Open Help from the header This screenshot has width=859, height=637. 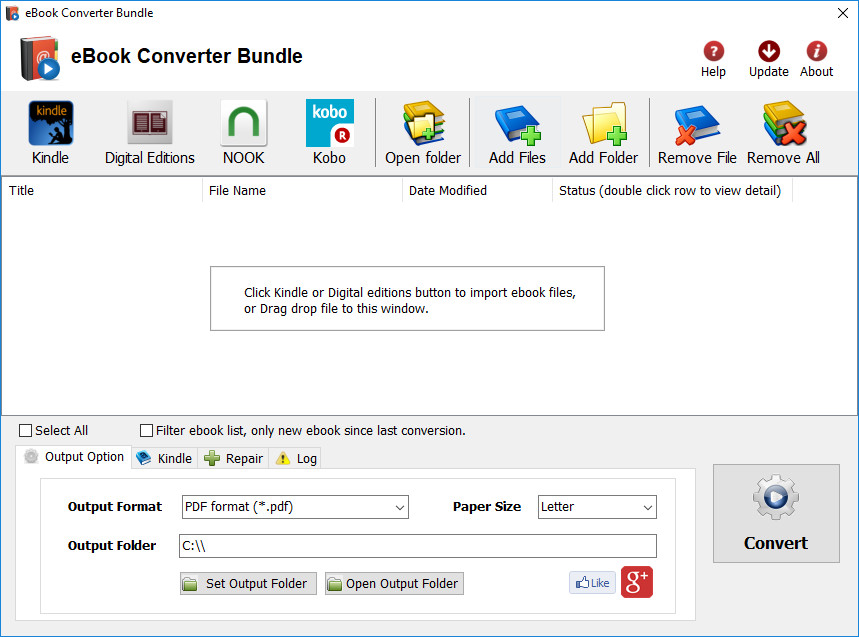point(713,59)
